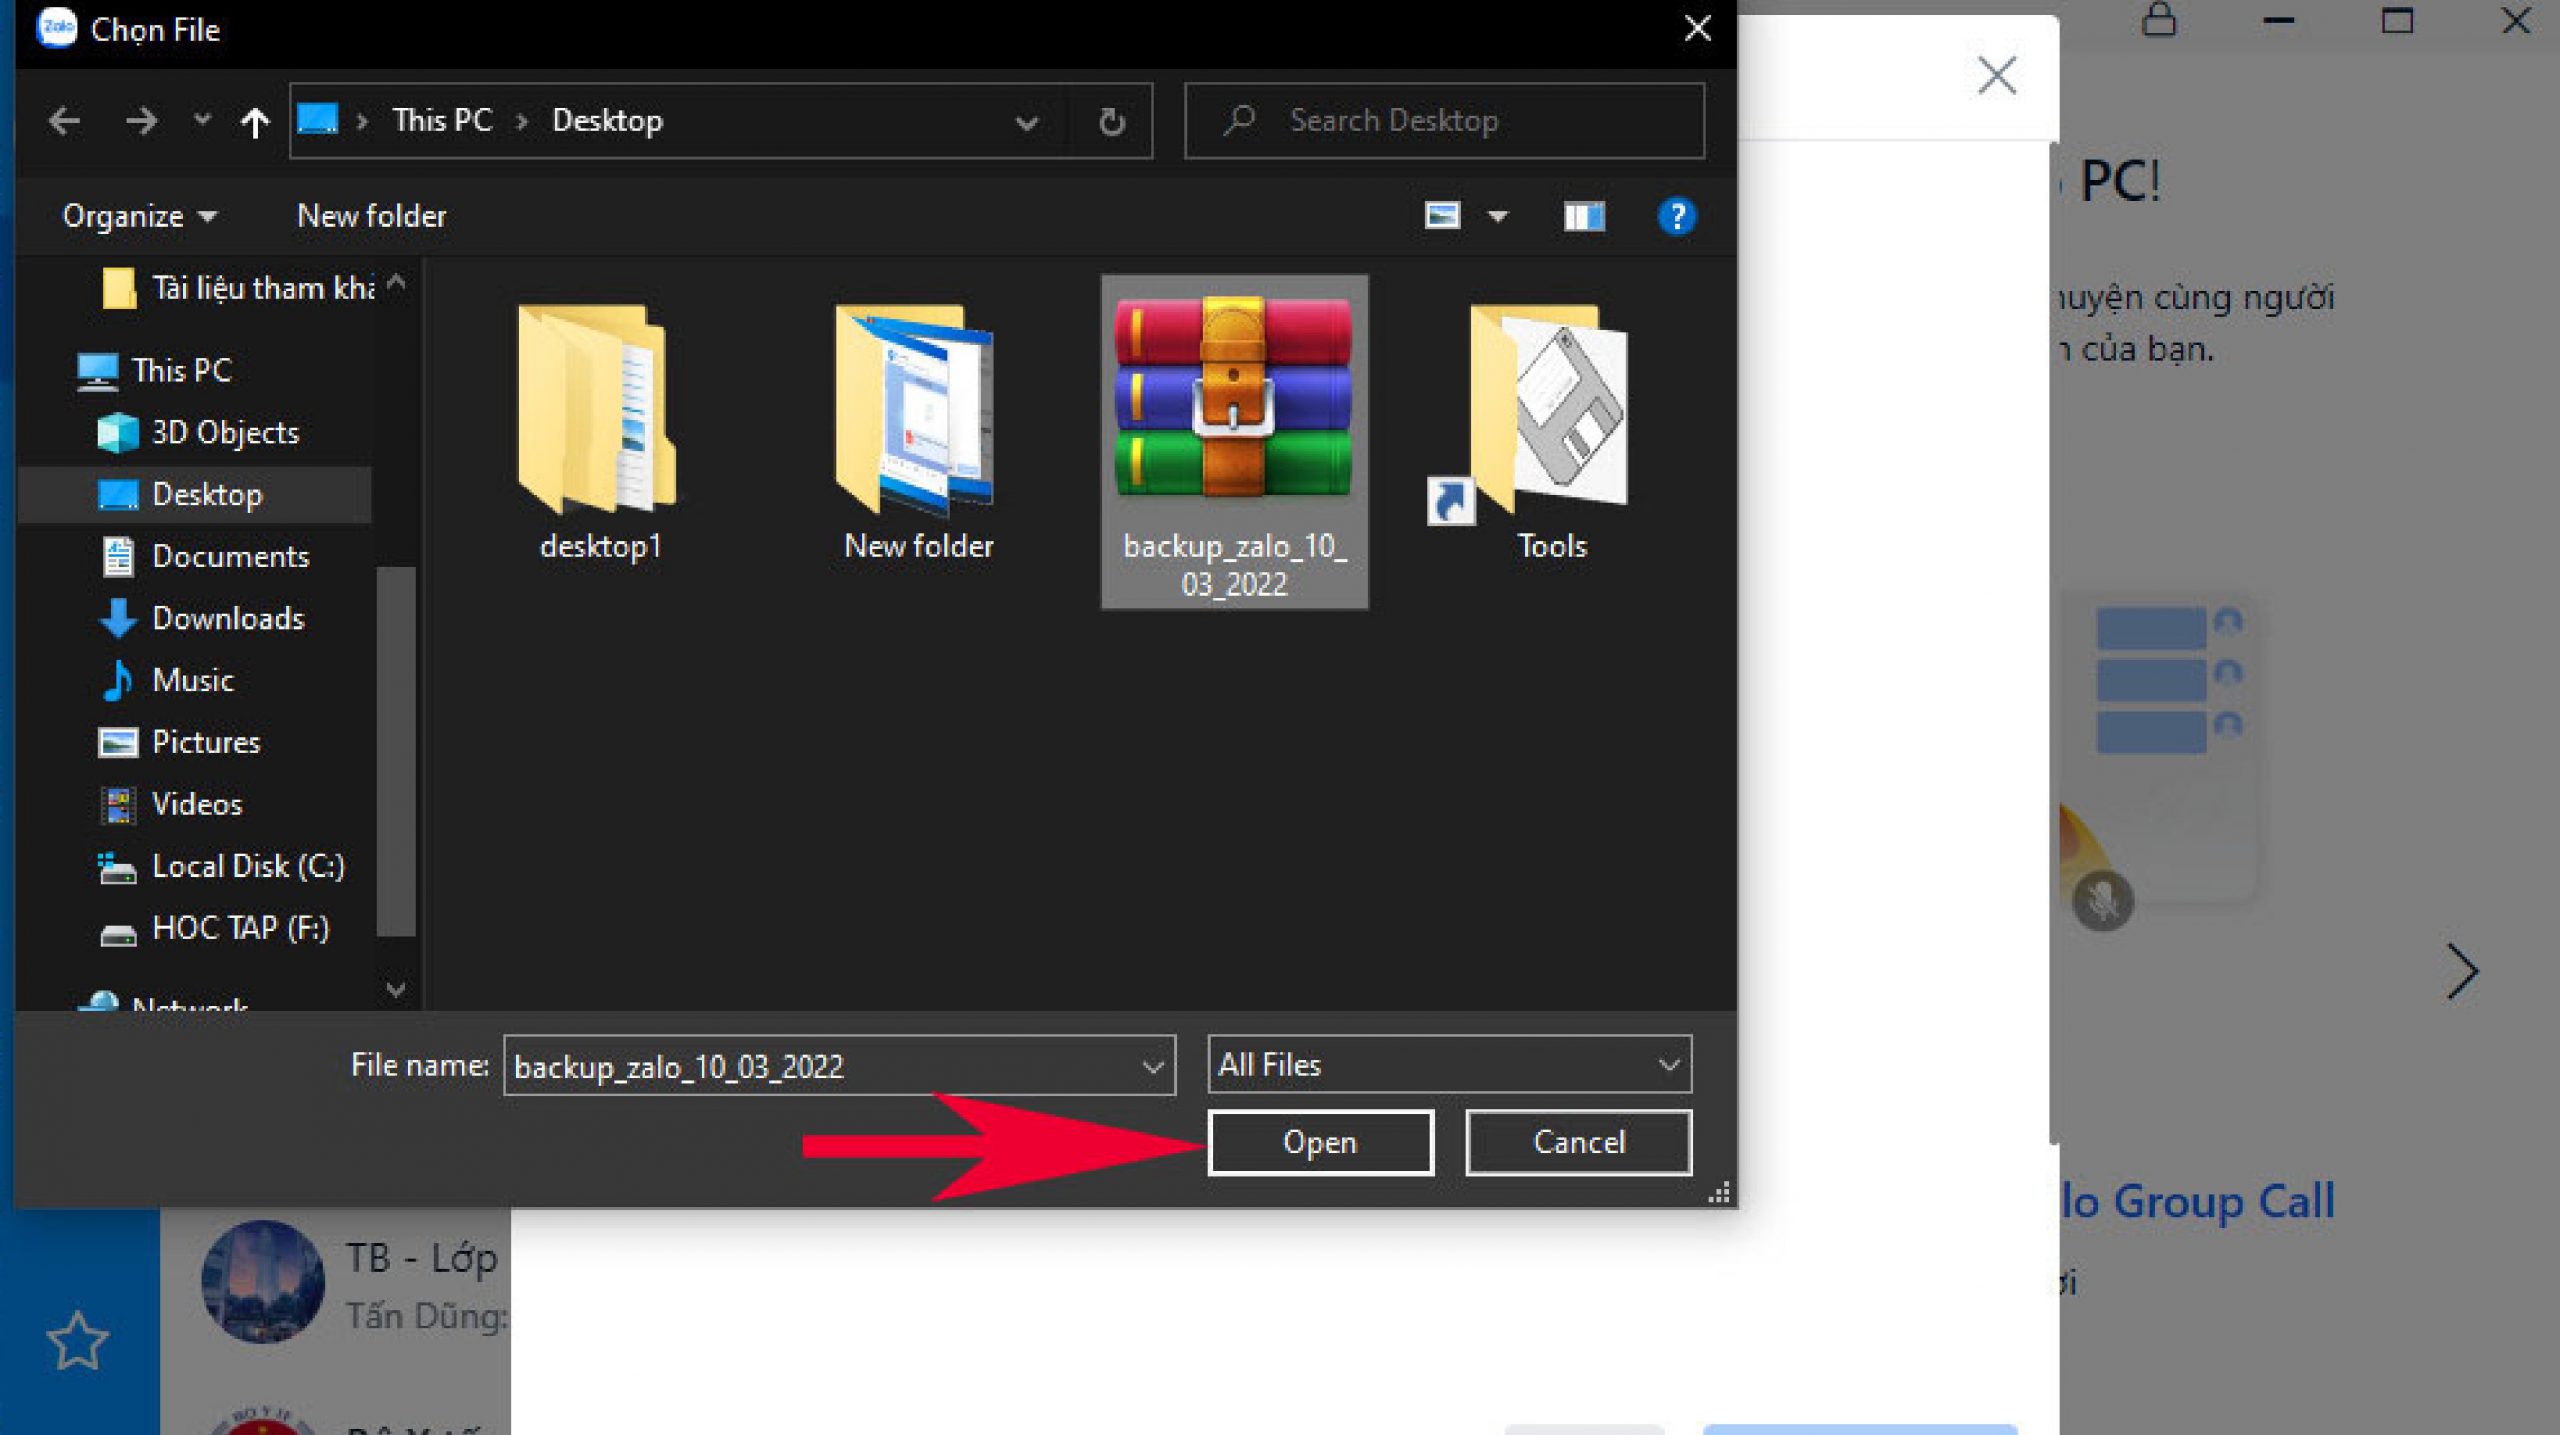
Task: Open 3D Objects in sidebar
Action: [198, 432]
